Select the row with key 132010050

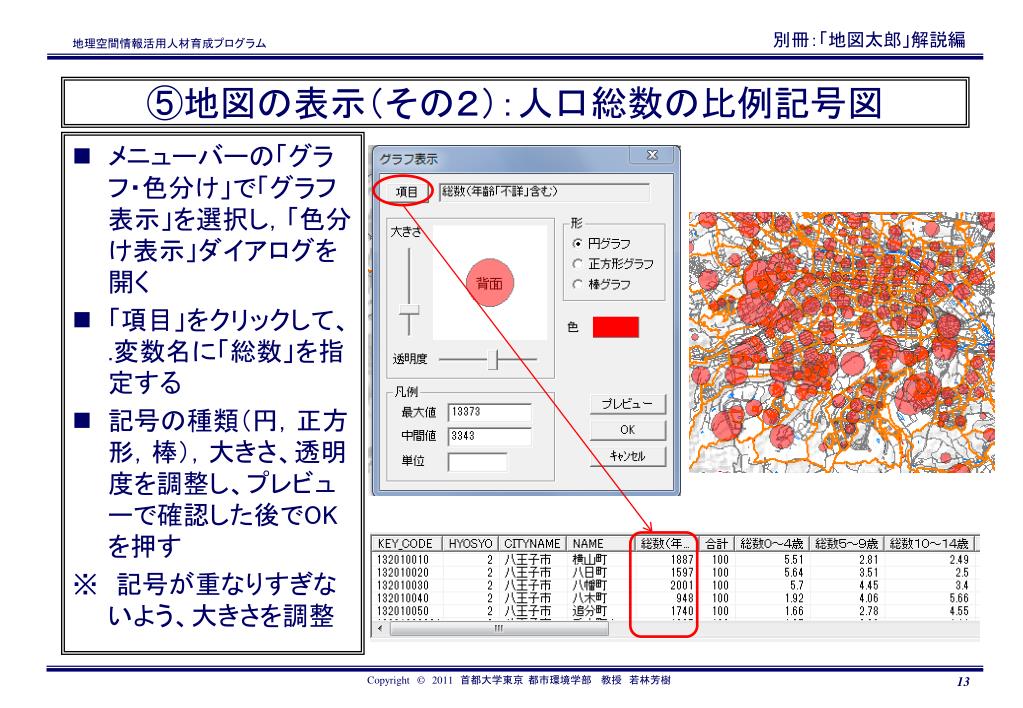pos(675,611)
